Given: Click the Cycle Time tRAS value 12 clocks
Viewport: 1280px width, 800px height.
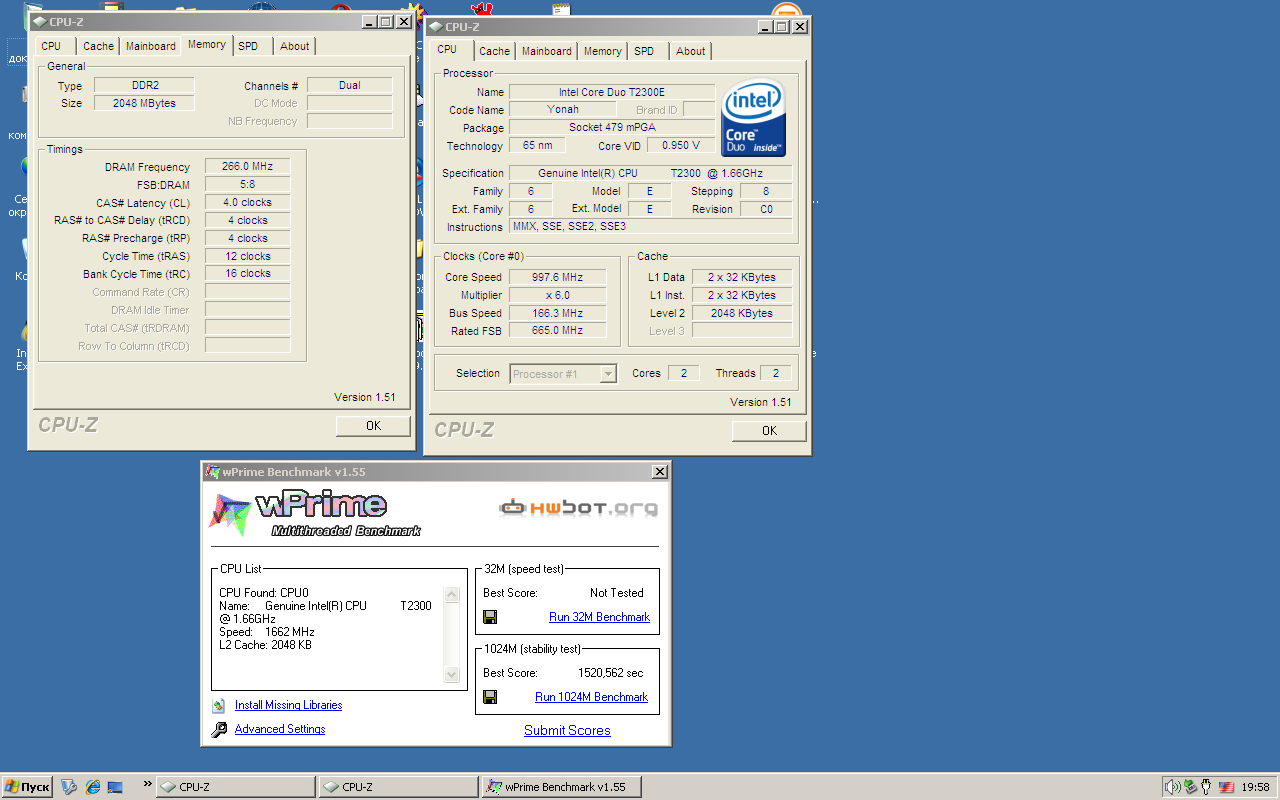Looking at the screenshot, I should pyautogui.click(x=248, y=256).
